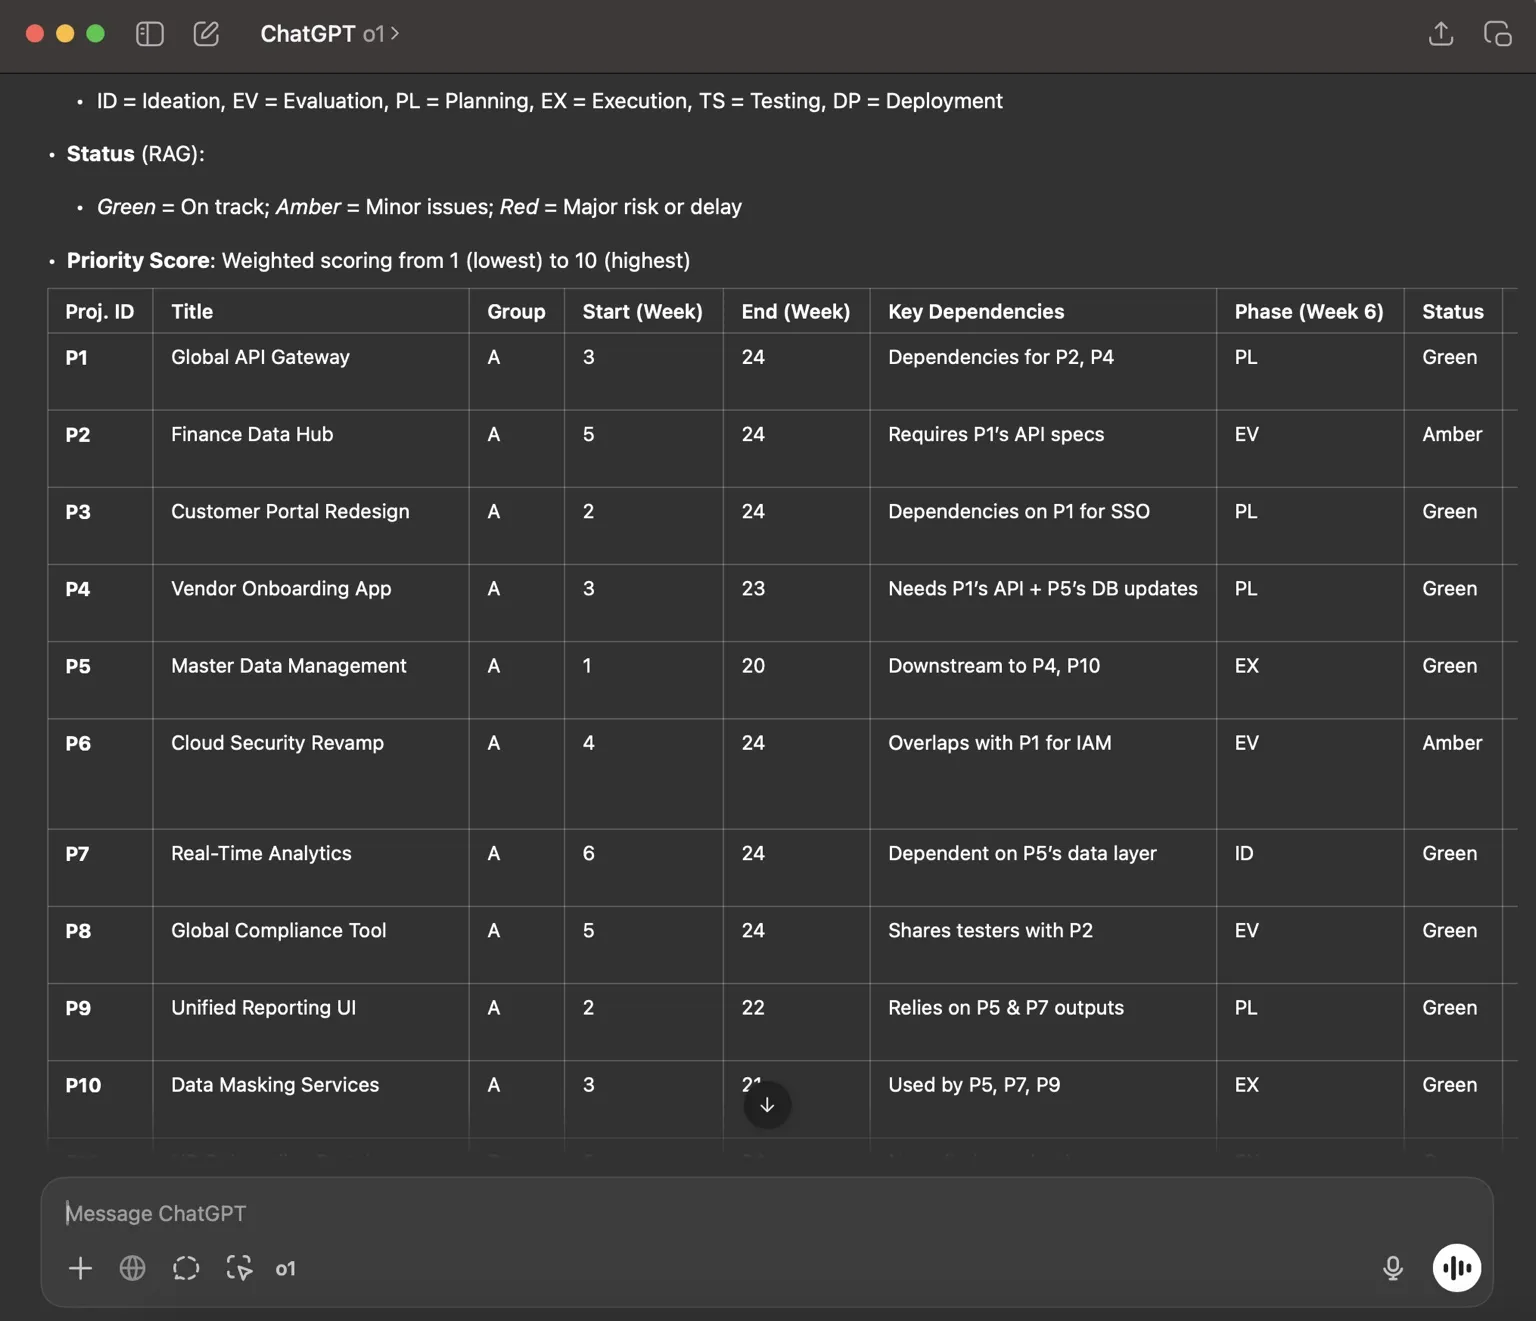Click start week '6' in P7 row

coord(588,853)
